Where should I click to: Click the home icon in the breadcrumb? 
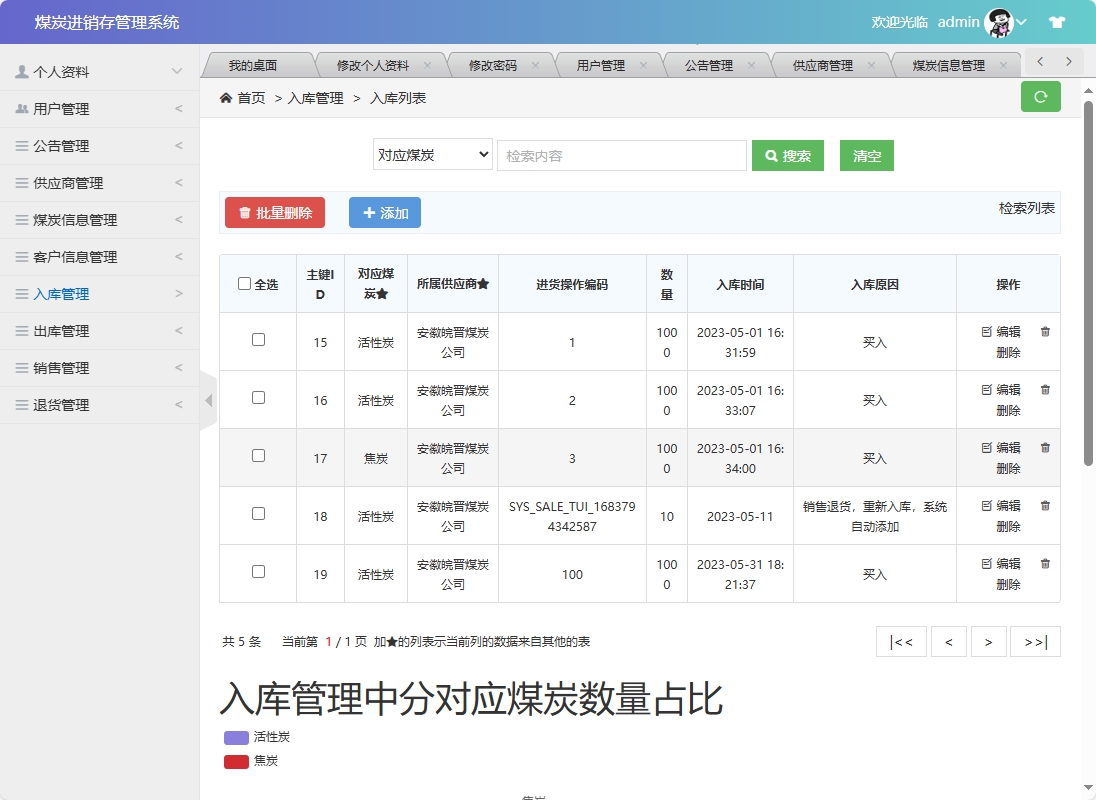click(227, 97)
